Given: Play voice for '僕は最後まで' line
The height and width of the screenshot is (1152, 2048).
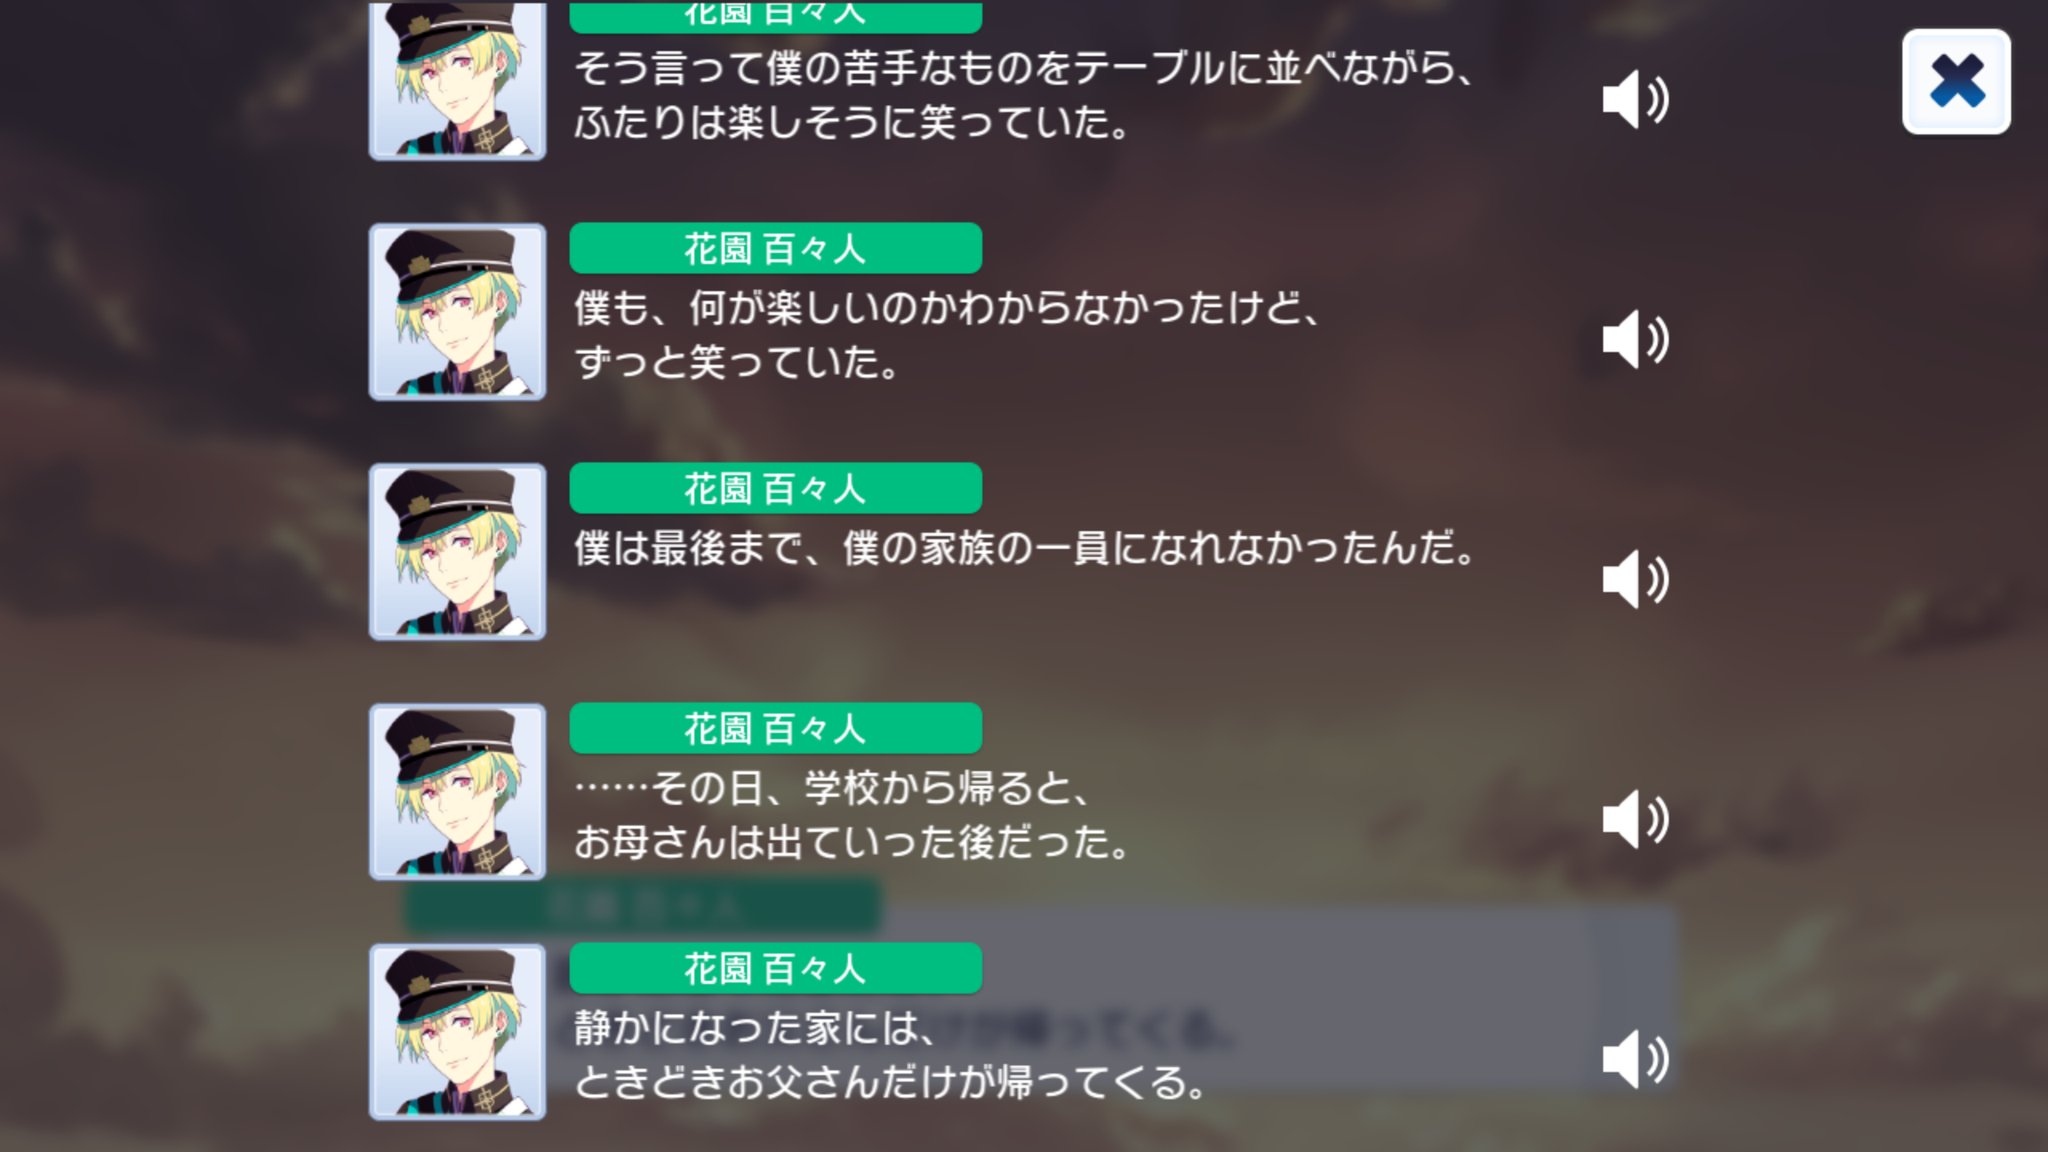Looking at the screenshot, I should click(1635, 579).
